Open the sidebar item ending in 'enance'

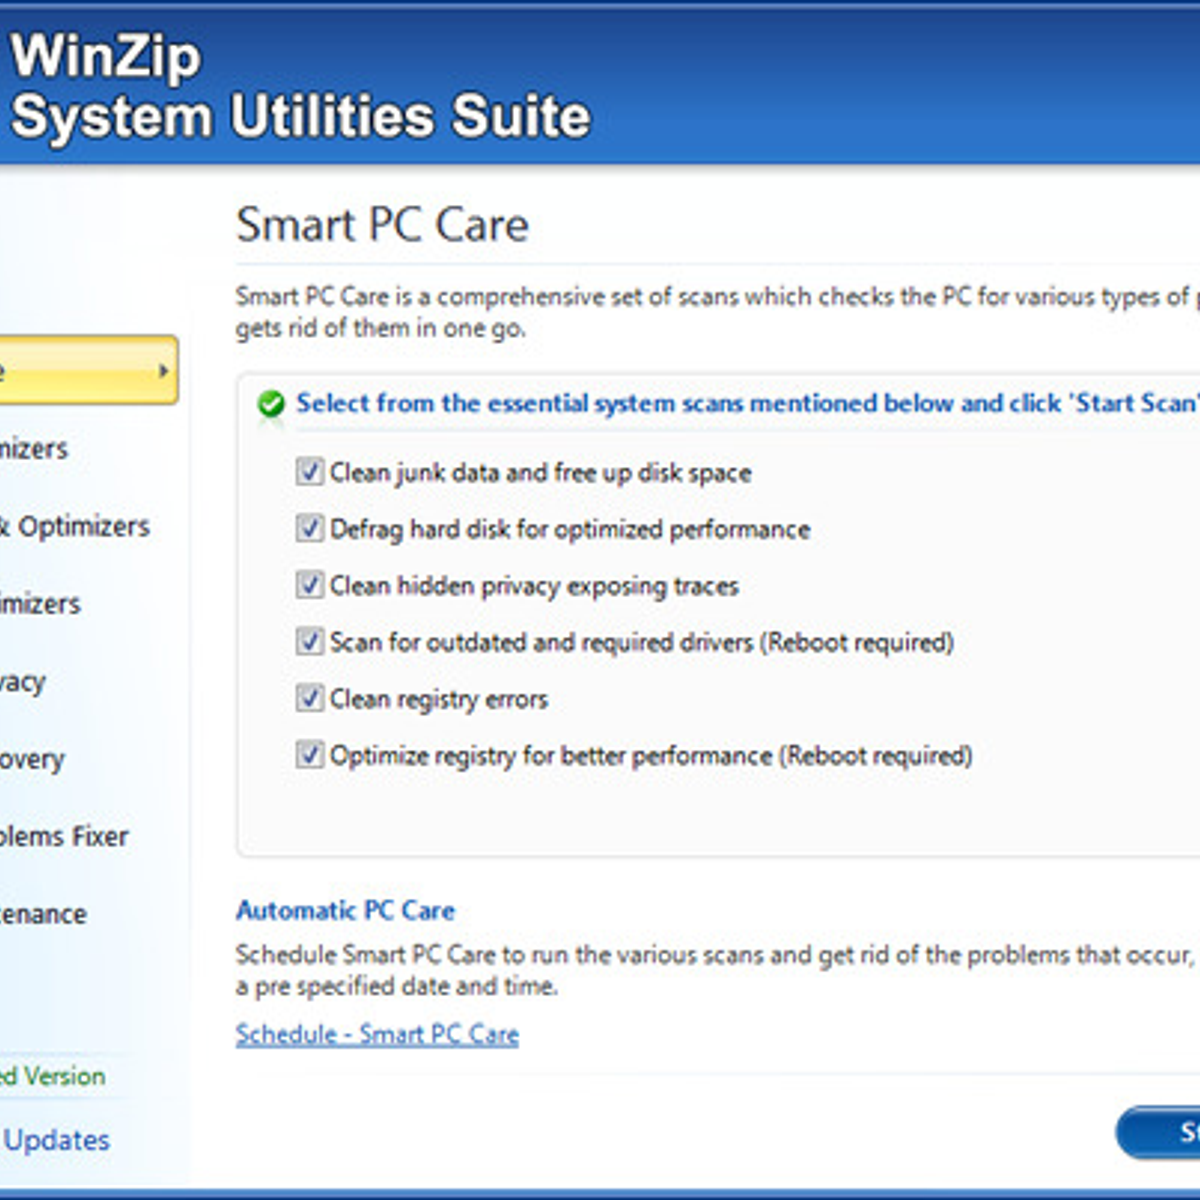43,914
